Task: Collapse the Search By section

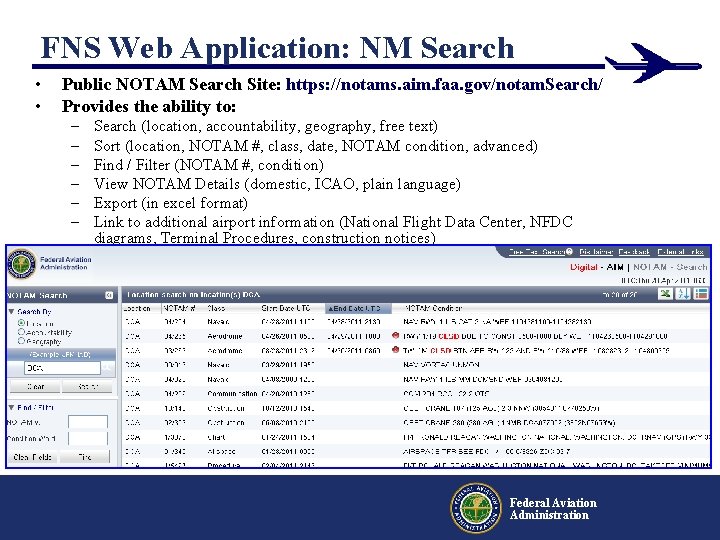Action: [11, 311]
